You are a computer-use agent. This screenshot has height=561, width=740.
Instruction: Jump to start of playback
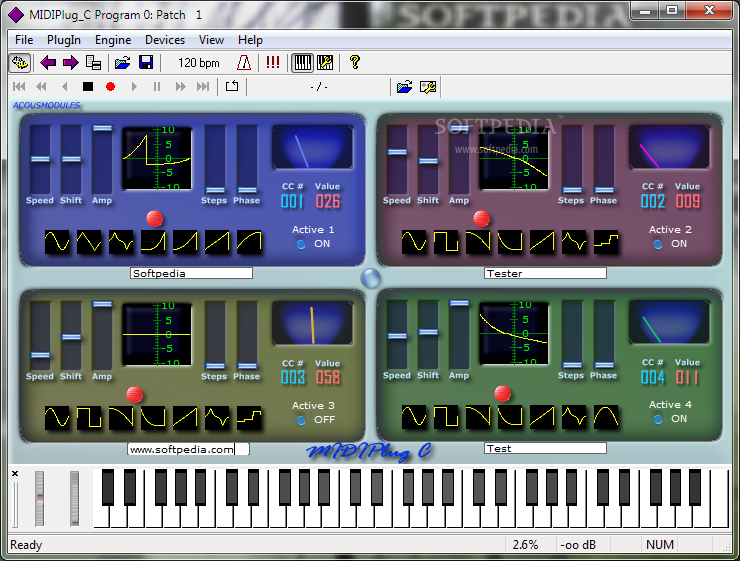tap(19, 86)
